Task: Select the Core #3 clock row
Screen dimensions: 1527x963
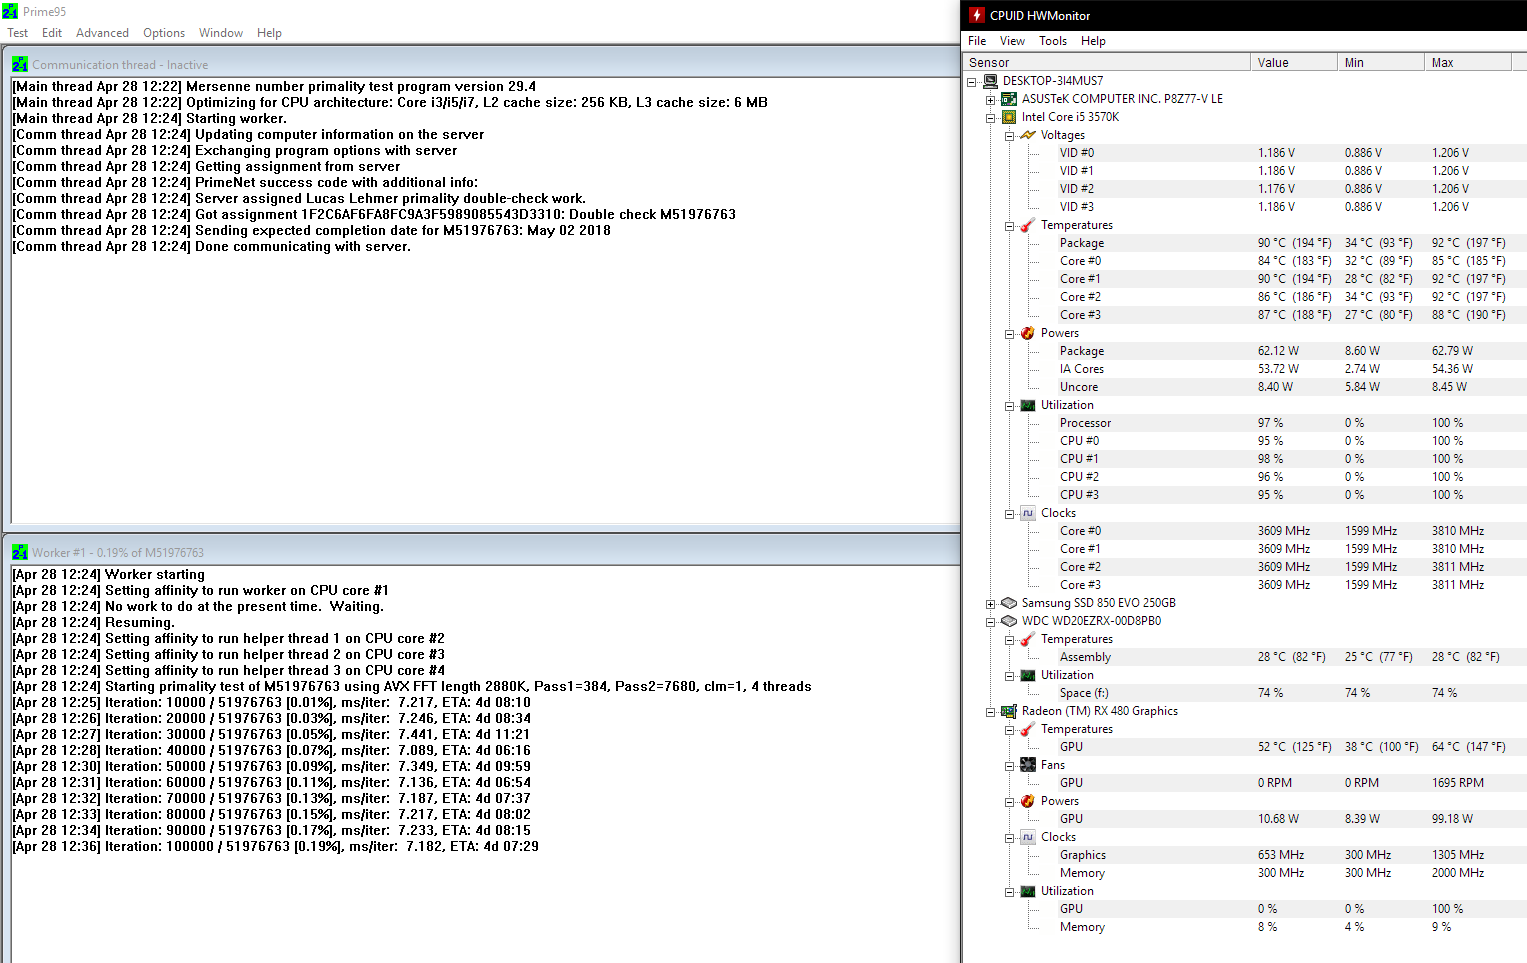Action: click(1291, 585)
